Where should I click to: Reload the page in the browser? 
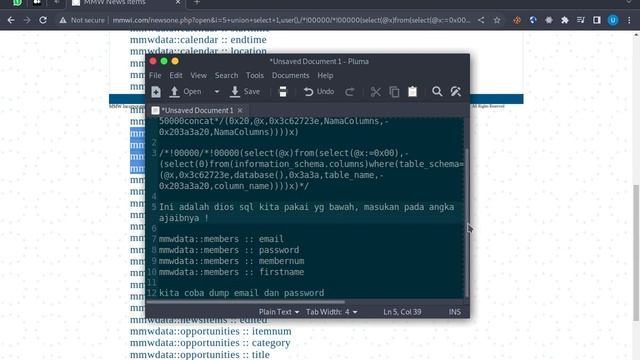43,20
